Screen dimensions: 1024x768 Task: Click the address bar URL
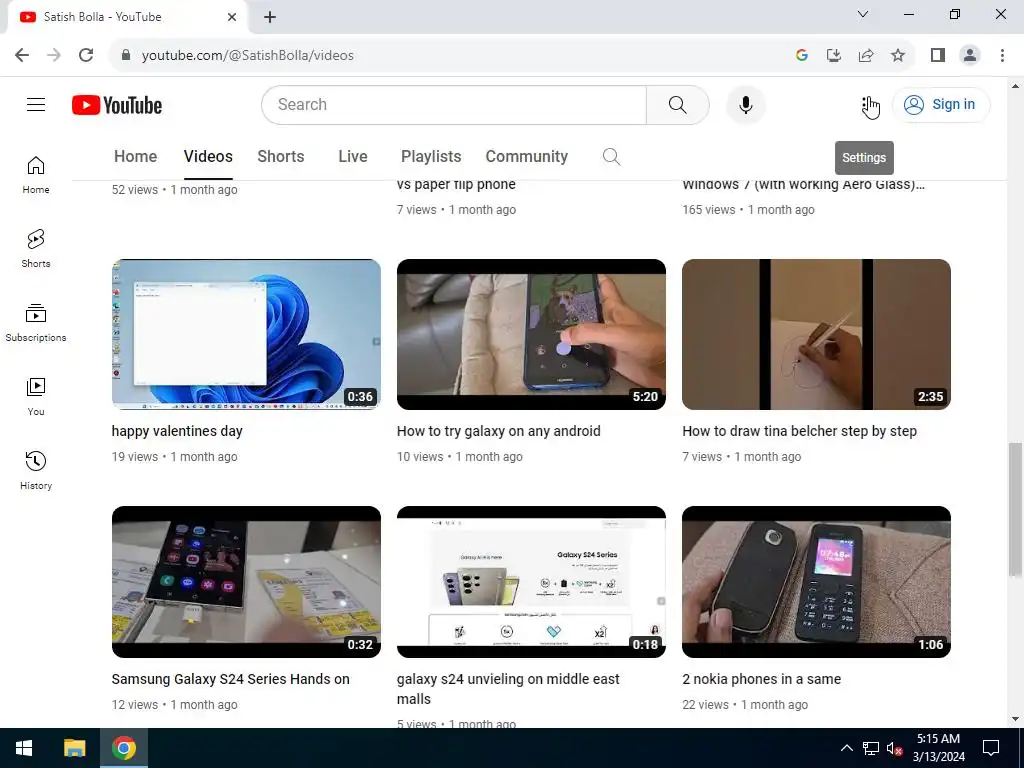(x=248, y=56)
